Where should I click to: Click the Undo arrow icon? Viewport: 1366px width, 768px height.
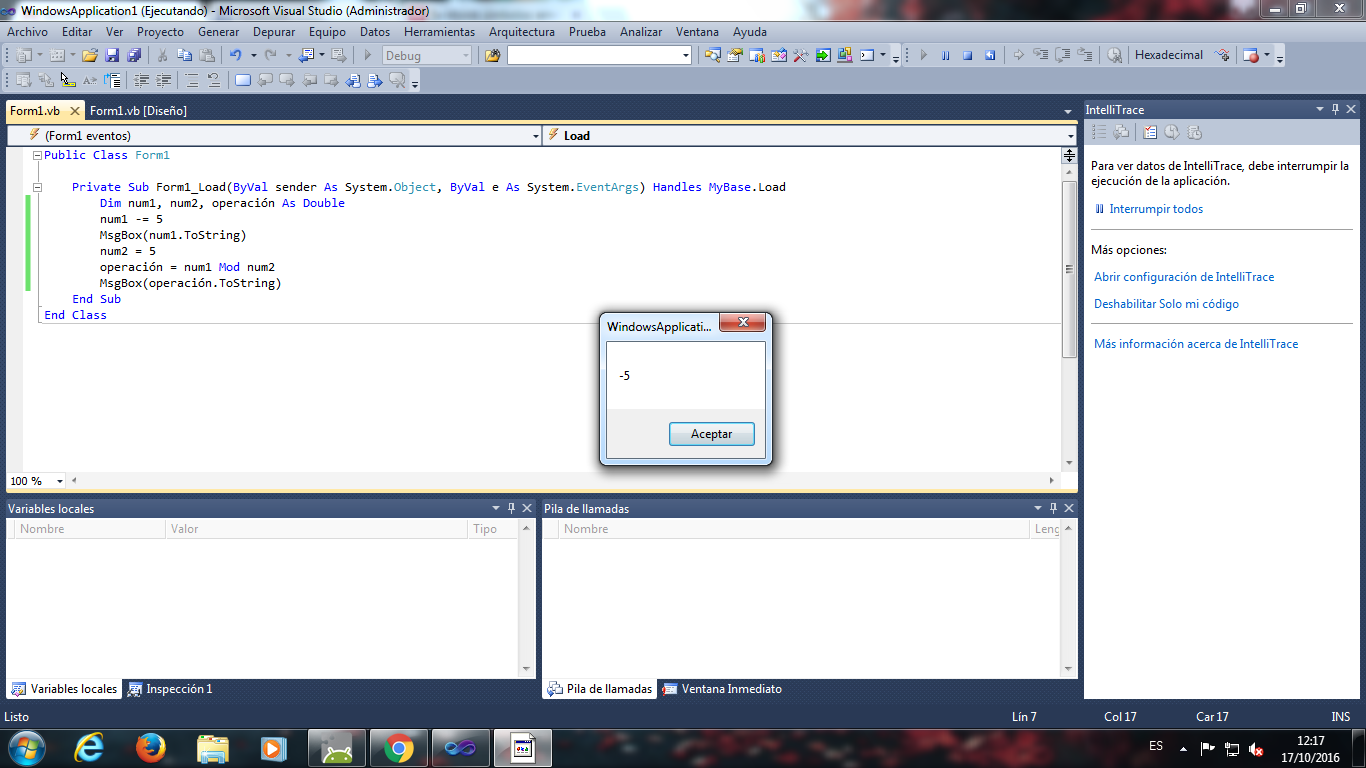point(235,56)
